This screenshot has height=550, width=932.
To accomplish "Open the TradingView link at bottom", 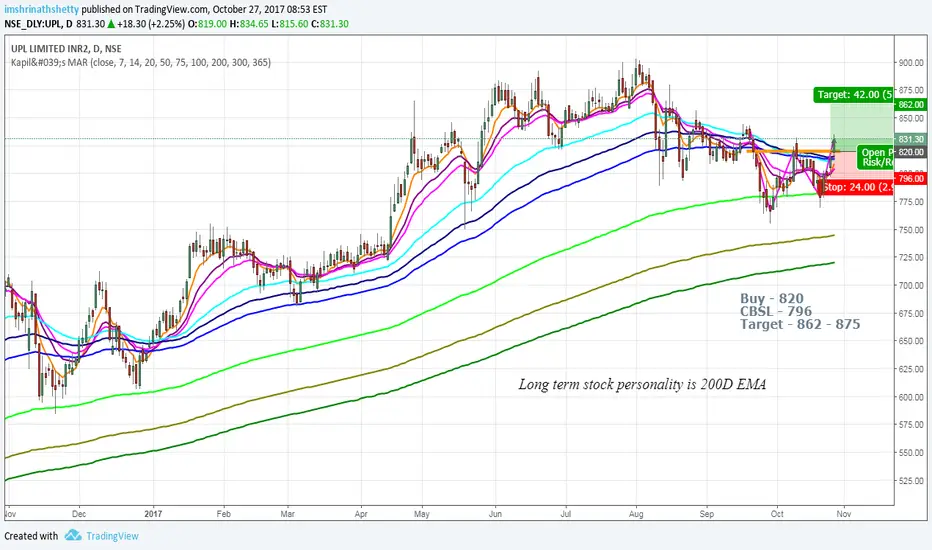I will (112, 536).
